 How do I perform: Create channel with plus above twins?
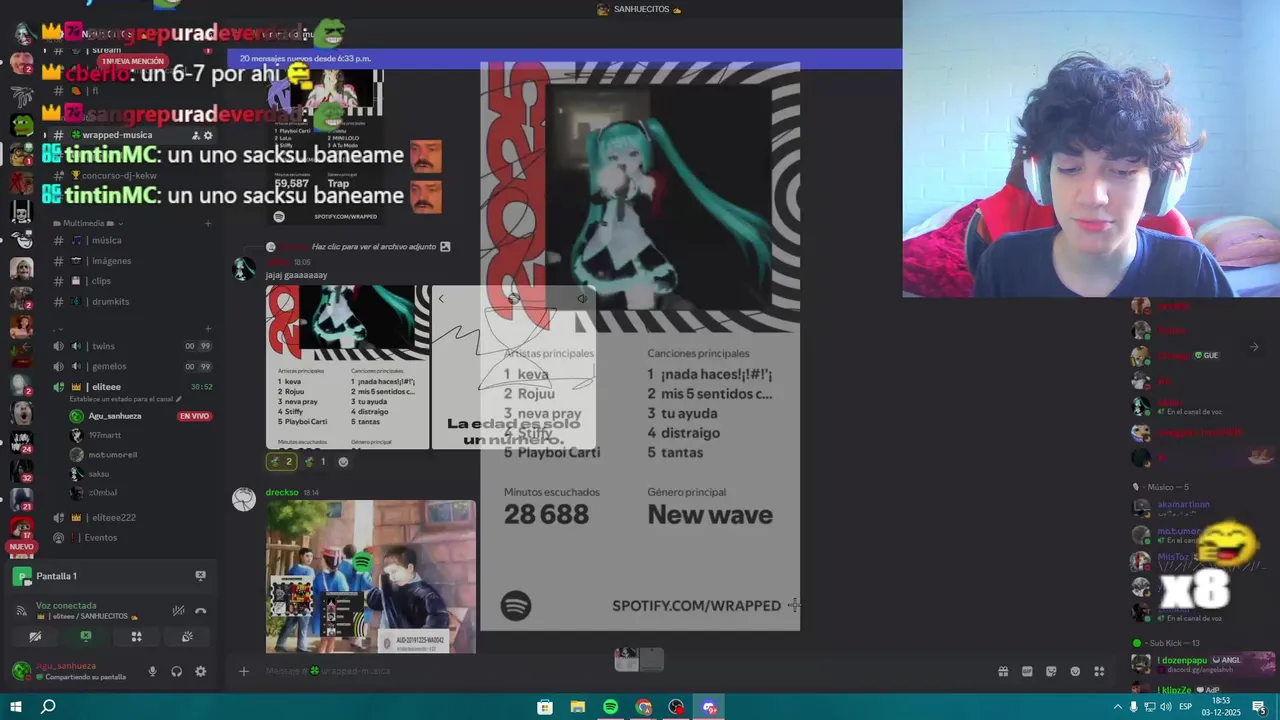coord(208,328)
